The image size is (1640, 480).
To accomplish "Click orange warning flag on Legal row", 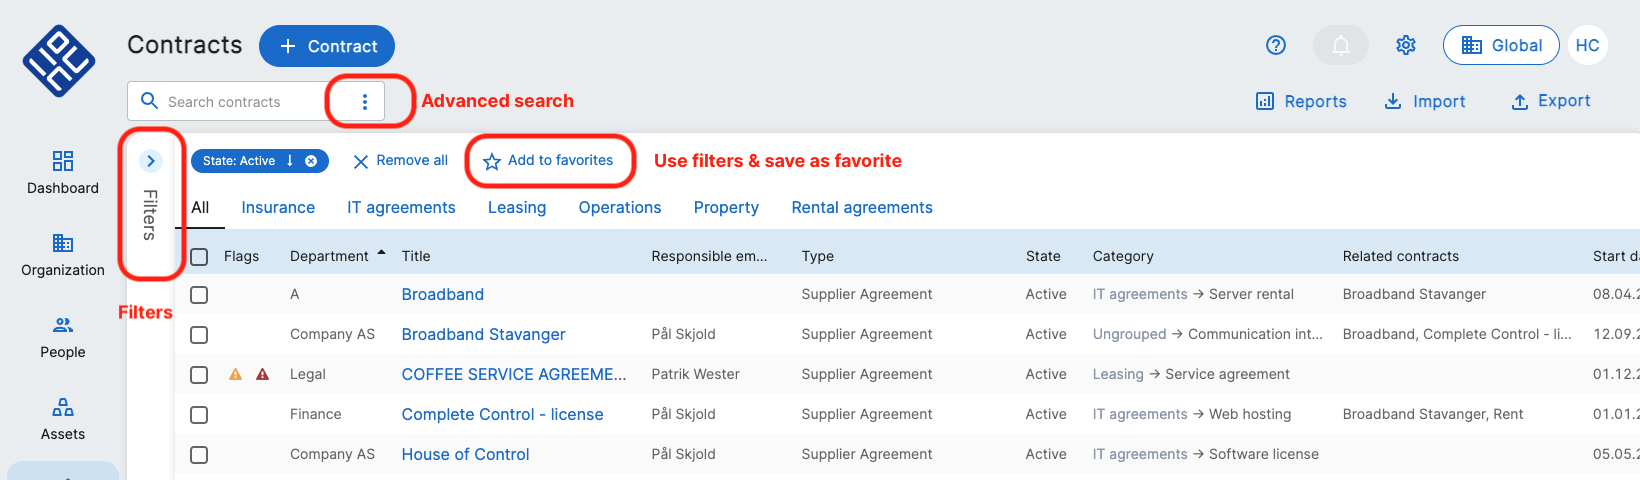I will (x=236, y=374).
